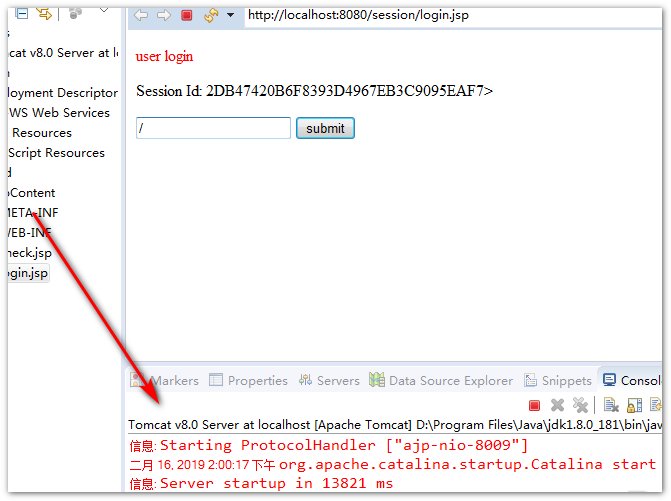Viewport: 671px width, 501px height.
Task: Click Link with Editor icon in explorer
Action: click(x=44, y=13)
